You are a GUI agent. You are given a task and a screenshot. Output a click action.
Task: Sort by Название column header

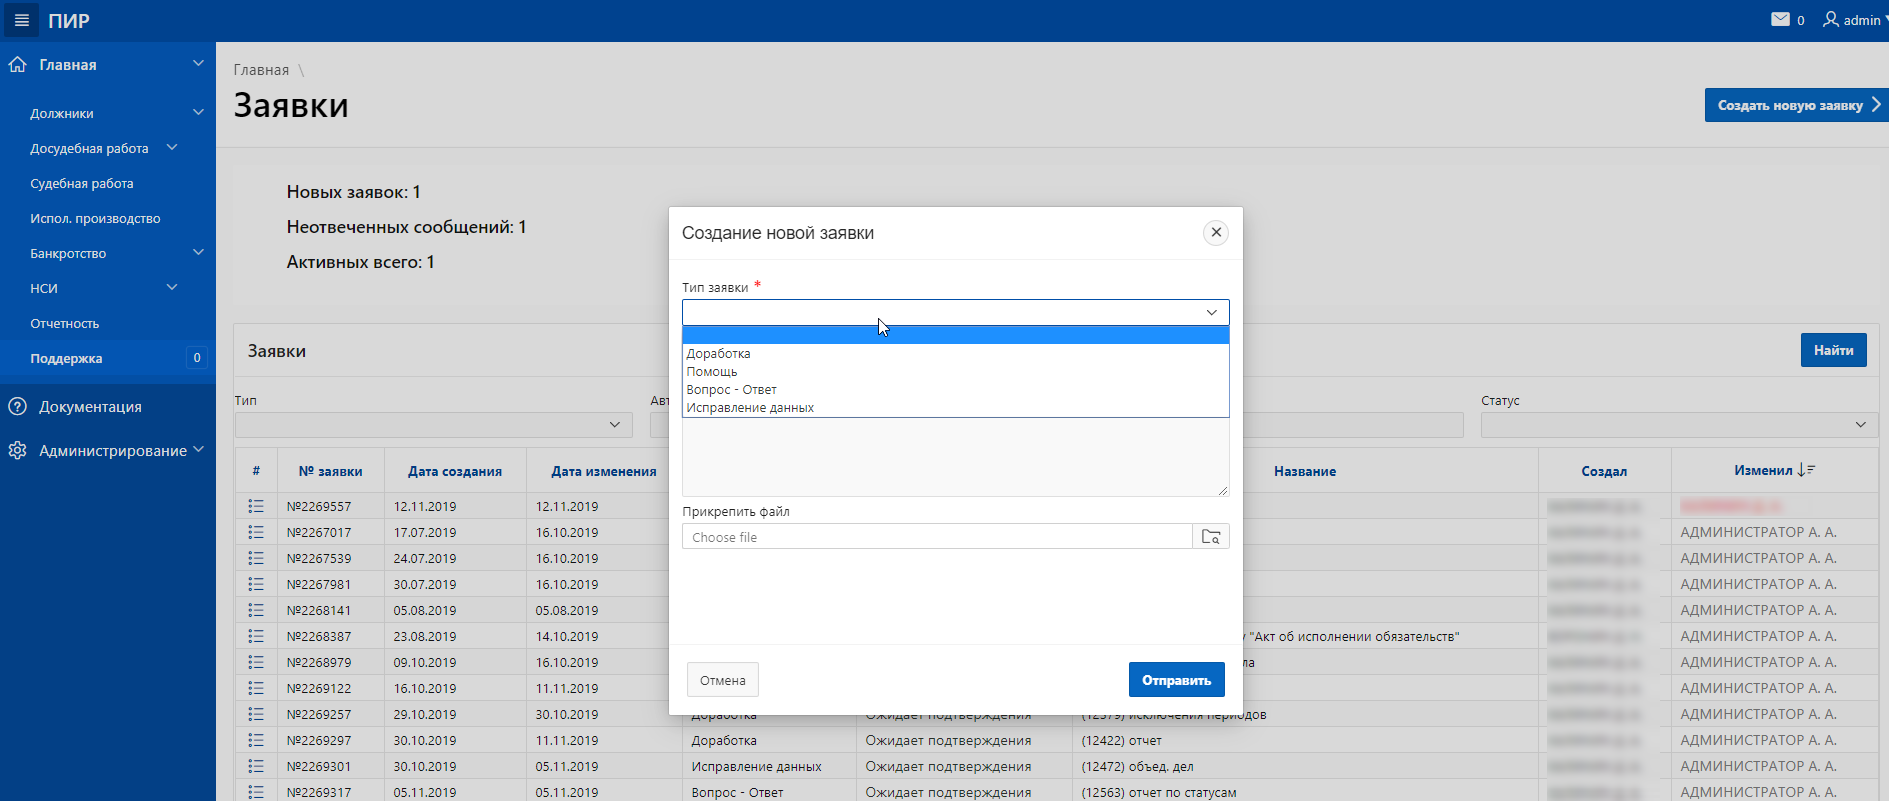(1305, 471)
